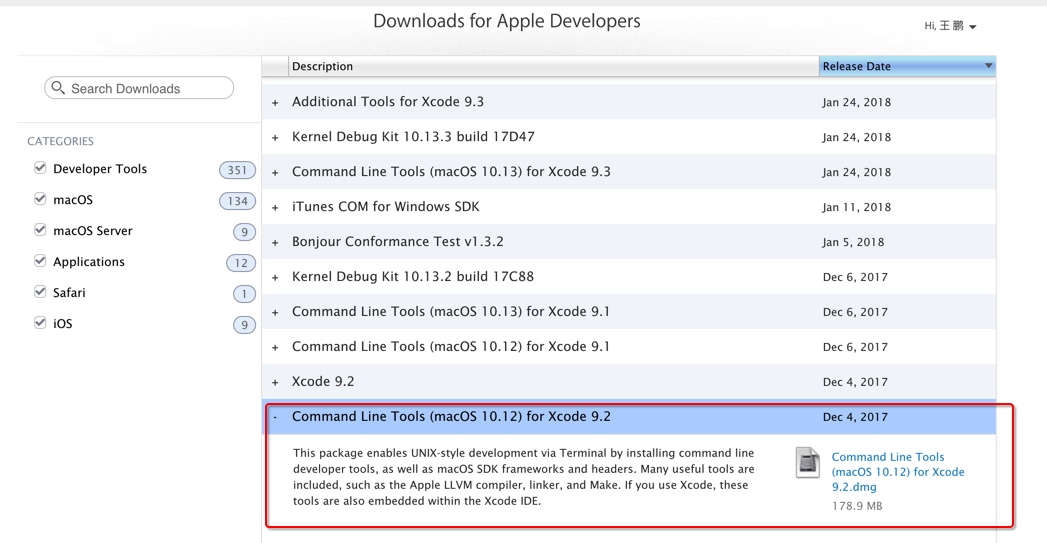
Task: Select the macOS Server label
Action: [x=93, y=230]
